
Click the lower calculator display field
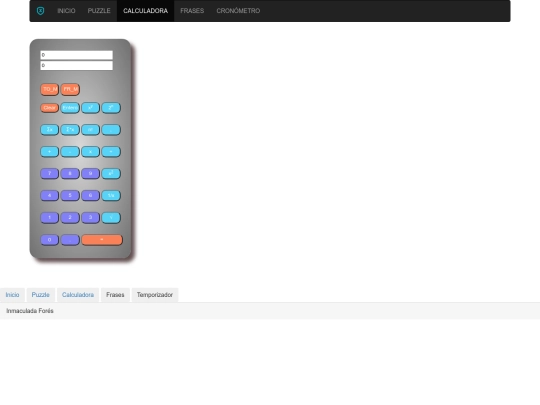[76, 65]
